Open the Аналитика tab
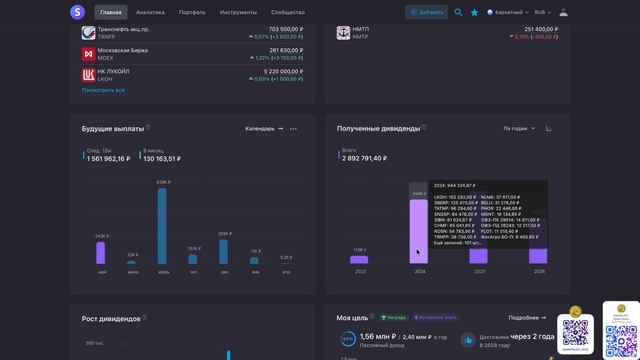This screenshot has width=640, height=360. (150, 12)
